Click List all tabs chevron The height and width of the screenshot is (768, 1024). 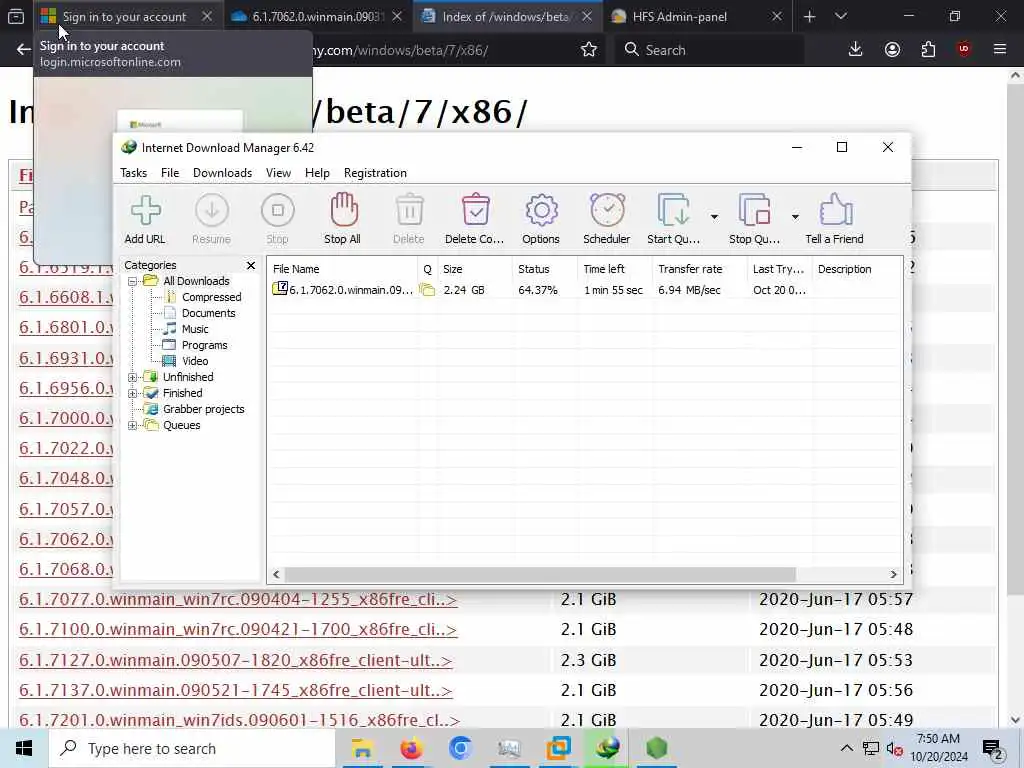click(x=841, y=17)
